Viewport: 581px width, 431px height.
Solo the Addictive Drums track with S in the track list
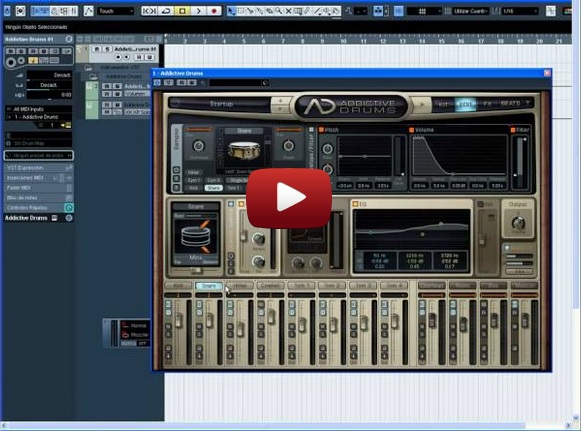point(107,49)
